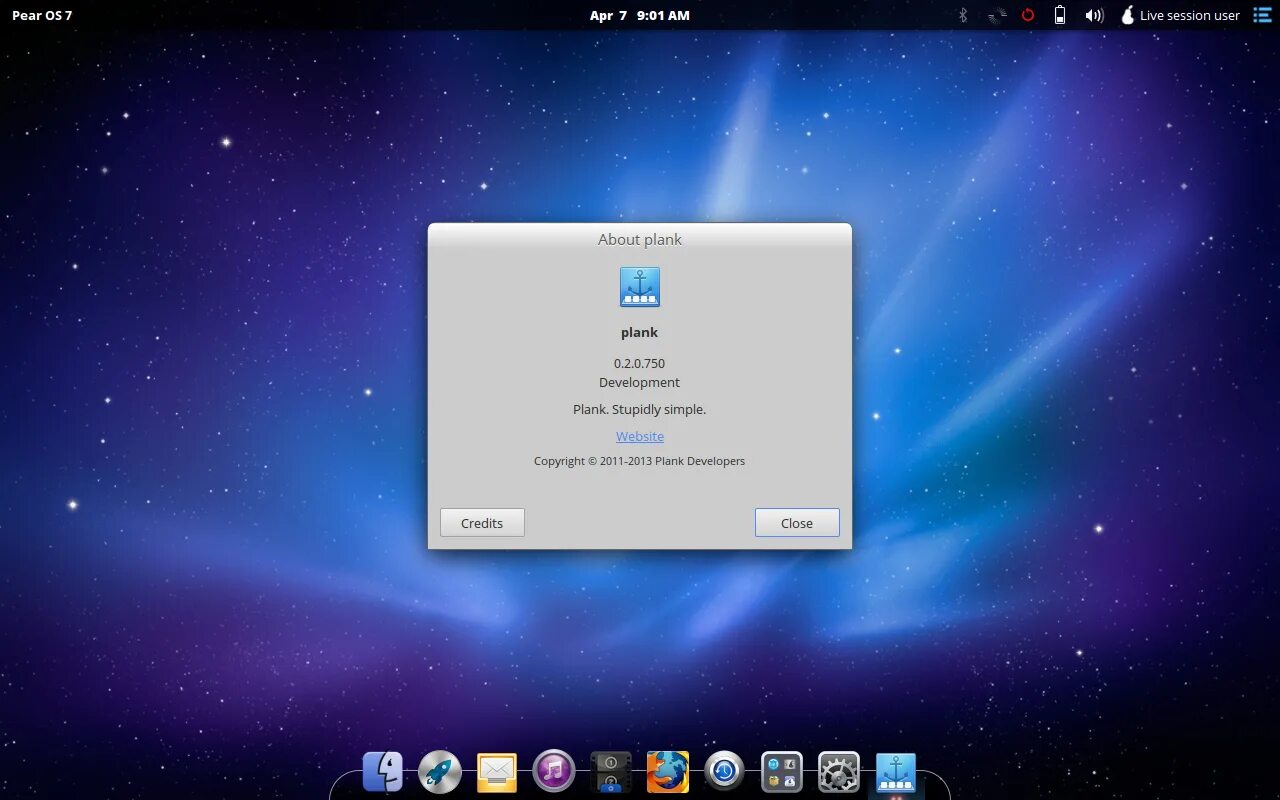Open the volume speaker indicator
1280x800 pixels.
click(1094, 15)
